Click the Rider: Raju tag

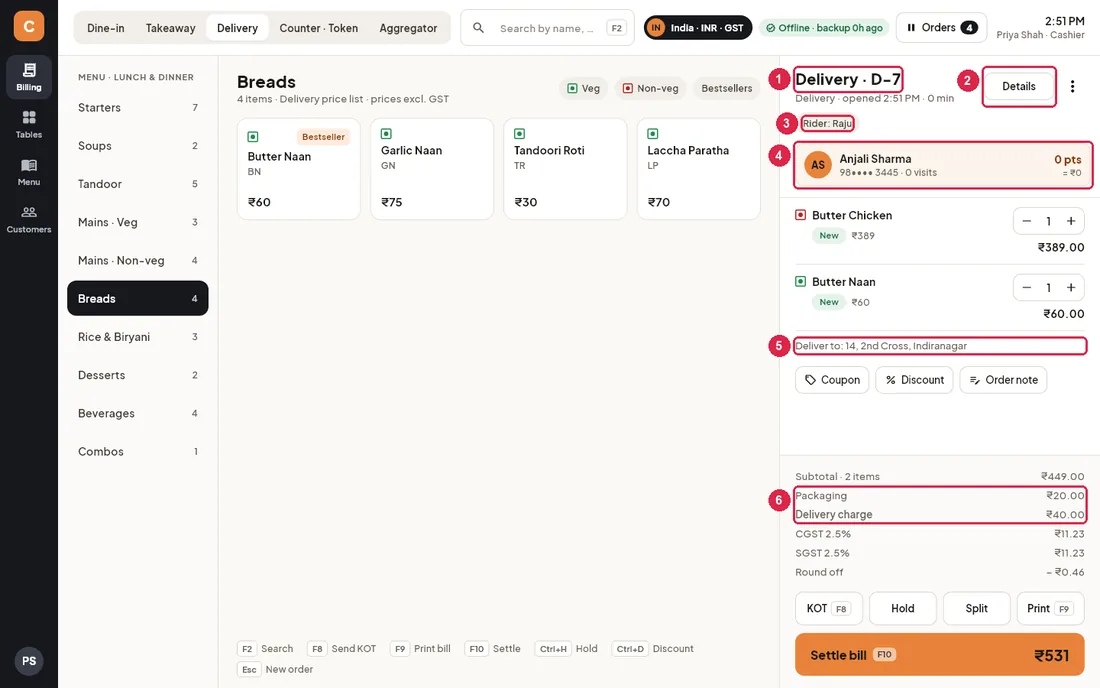point(828,123)
